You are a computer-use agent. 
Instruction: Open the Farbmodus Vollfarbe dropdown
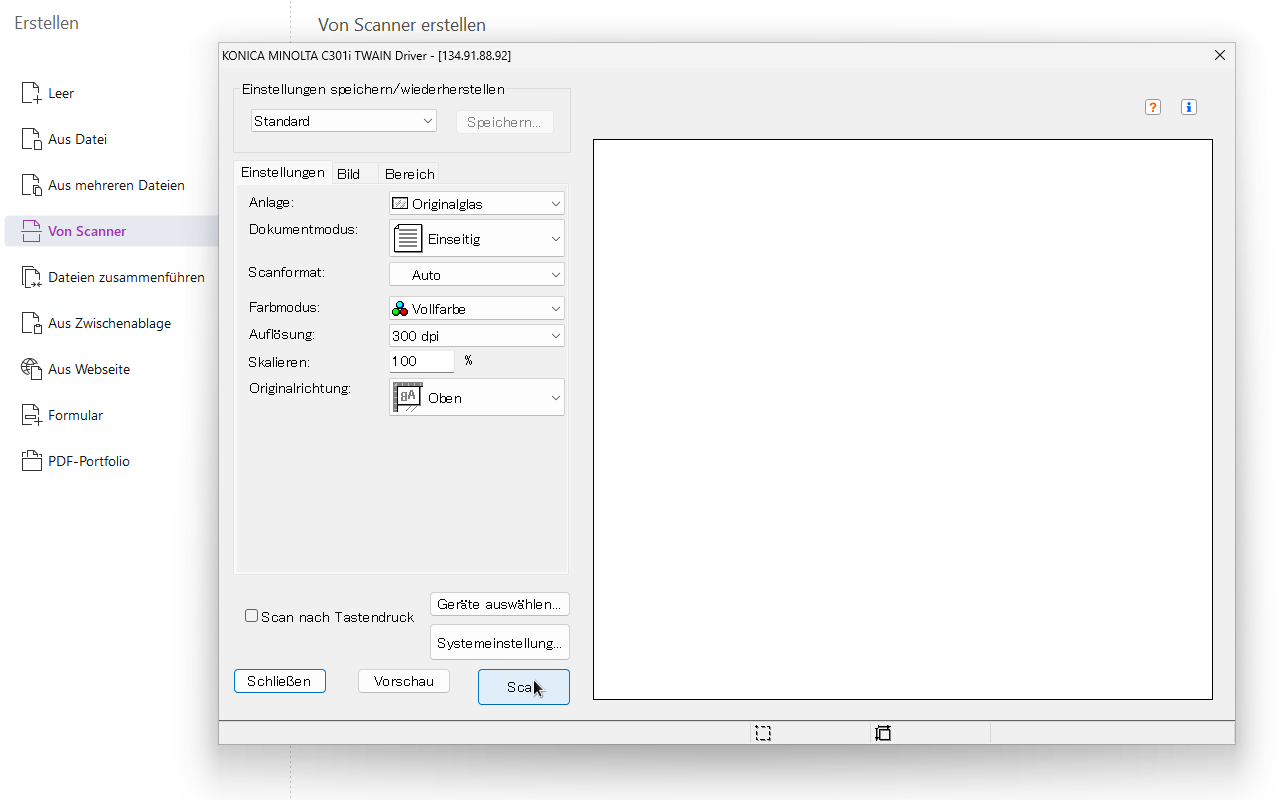(476, 309)
